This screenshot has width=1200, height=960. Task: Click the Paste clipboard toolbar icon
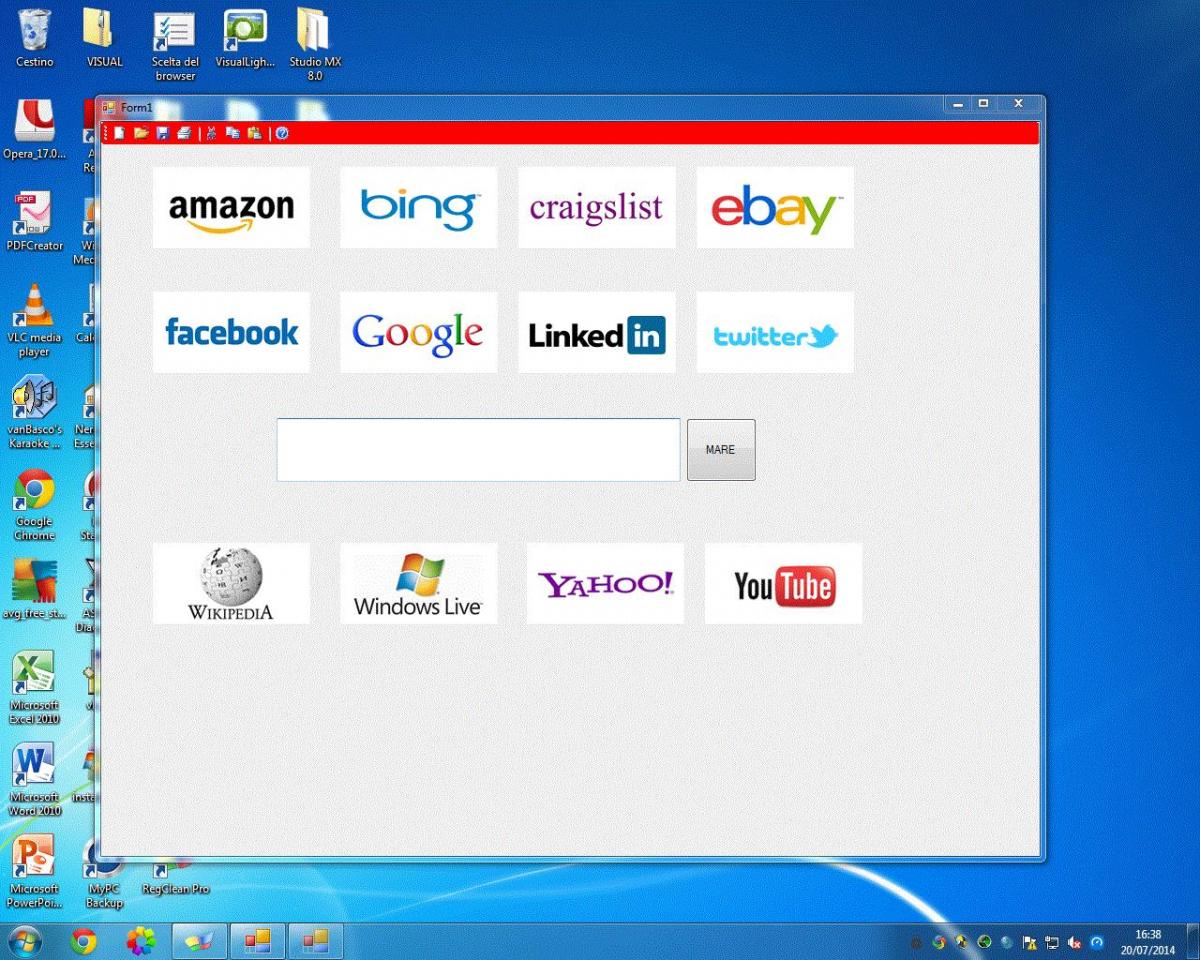(255, 133)
